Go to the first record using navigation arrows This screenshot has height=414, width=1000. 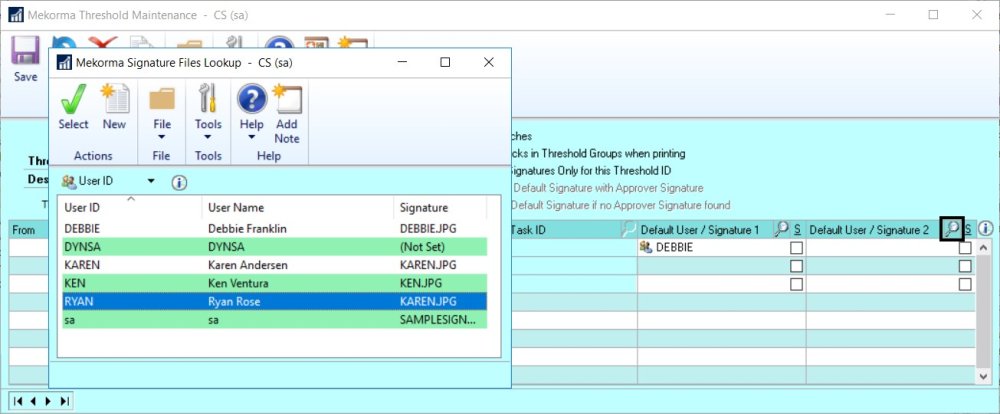(x=18, y=401)
